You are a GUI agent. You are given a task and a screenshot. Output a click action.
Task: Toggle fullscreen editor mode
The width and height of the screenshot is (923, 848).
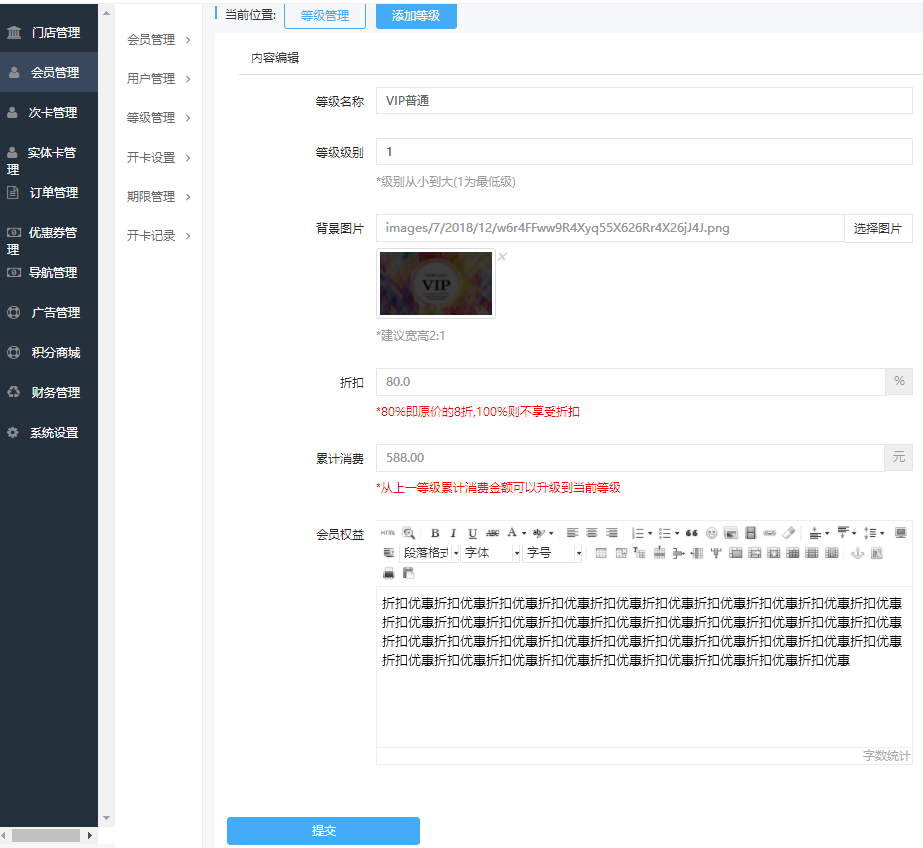click(900, 533)
